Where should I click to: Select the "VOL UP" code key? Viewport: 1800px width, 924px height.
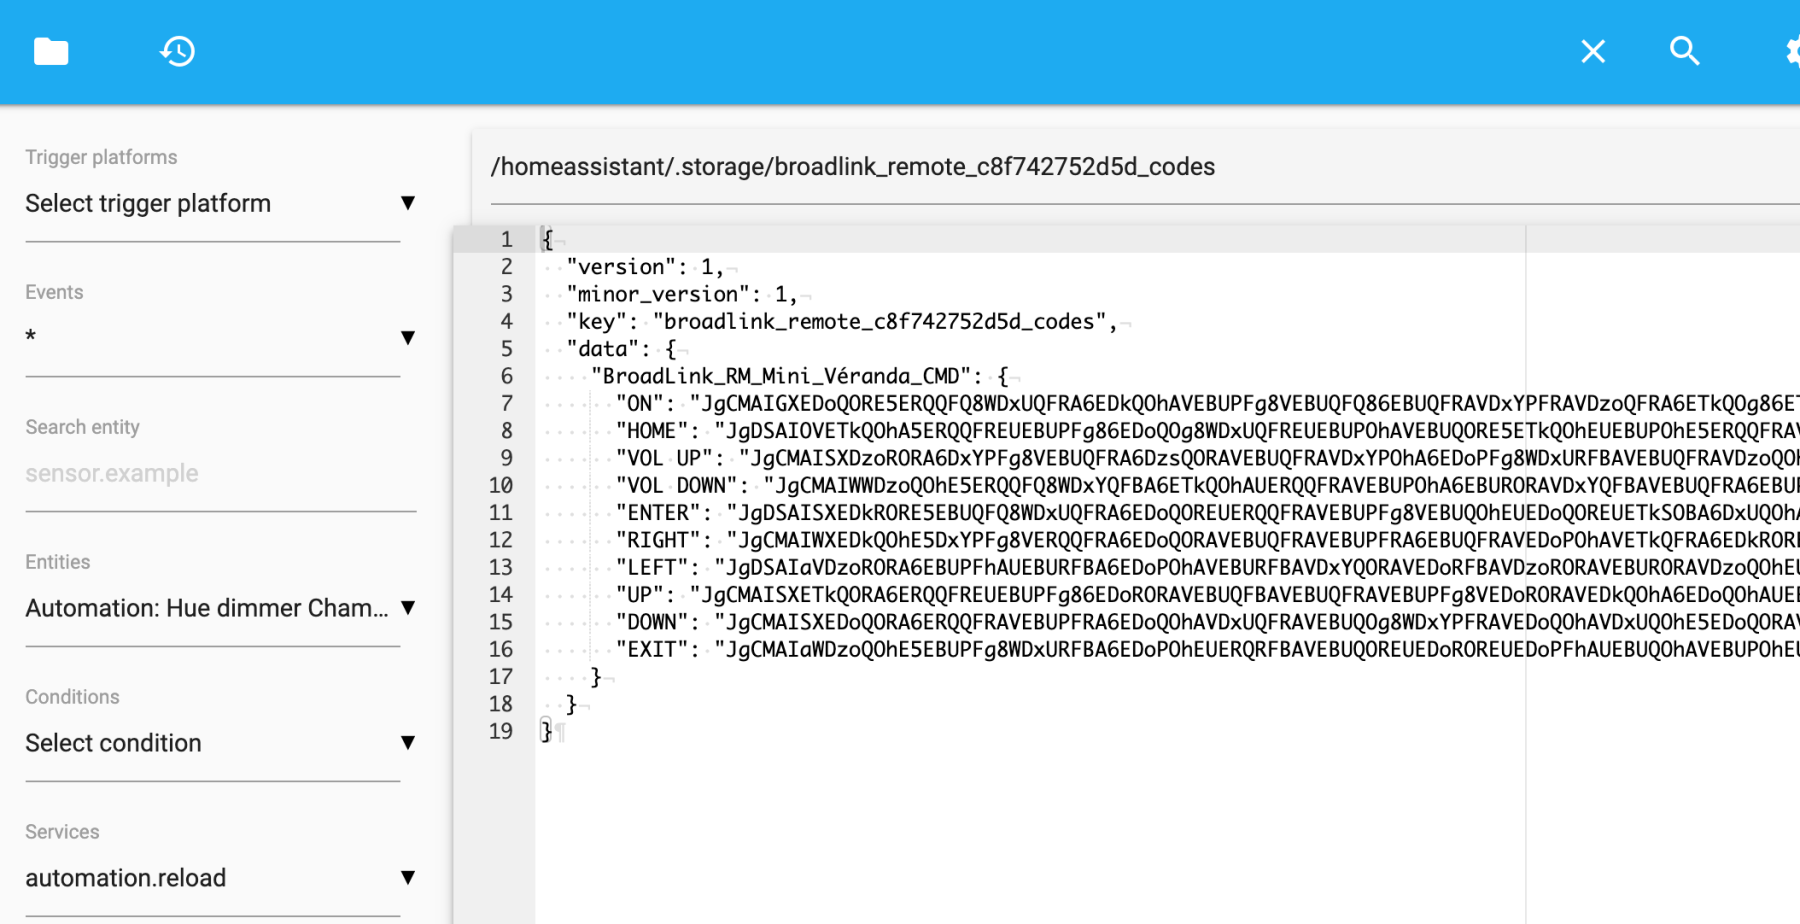point(664,458)
